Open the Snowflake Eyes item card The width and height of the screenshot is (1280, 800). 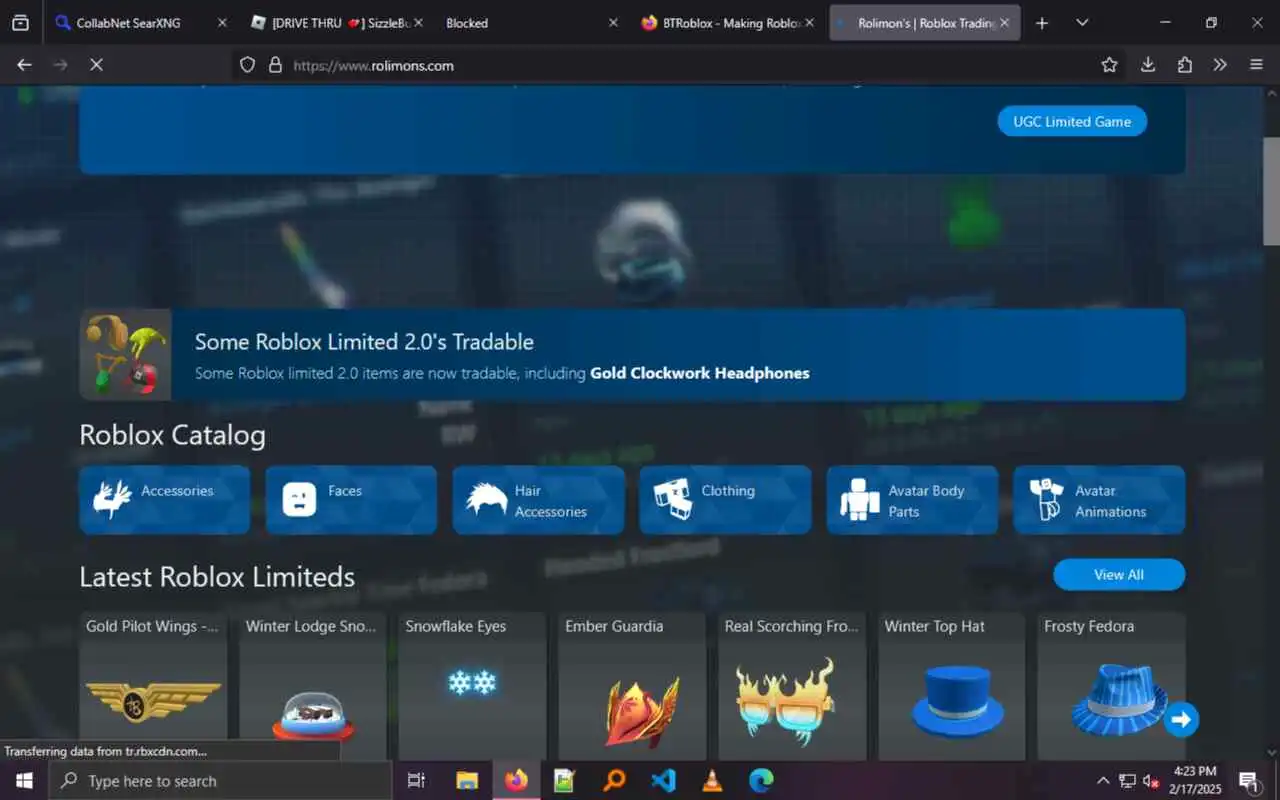pyautogui.click(x=472, y=687)
